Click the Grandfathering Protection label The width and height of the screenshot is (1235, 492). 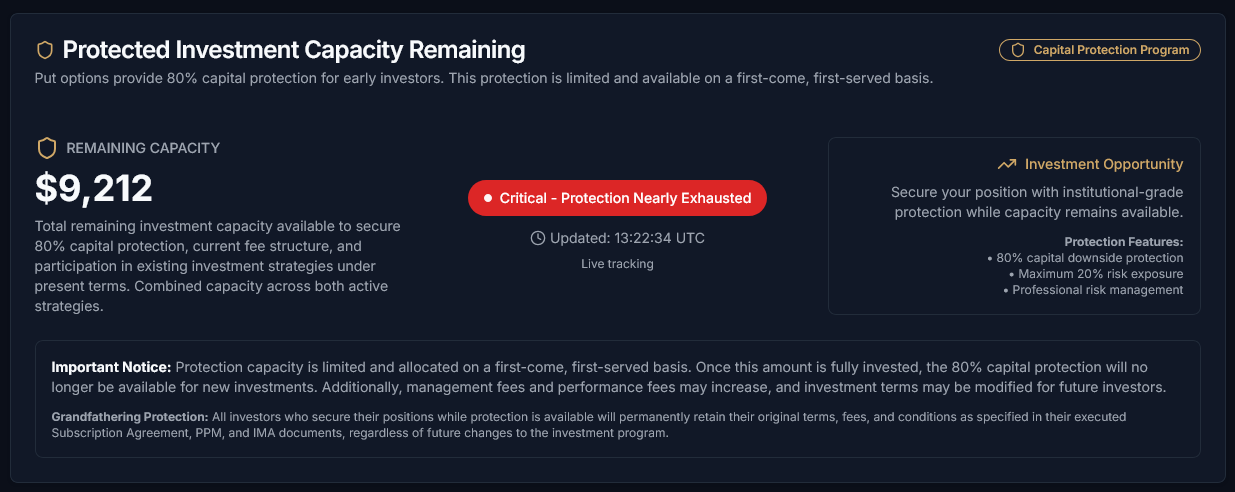129,416
